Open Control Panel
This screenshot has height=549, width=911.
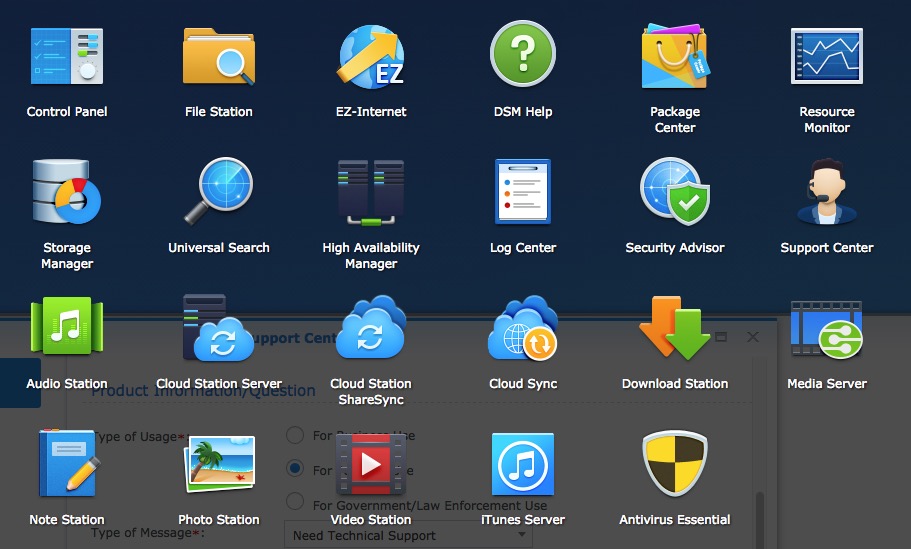point(67,56)
